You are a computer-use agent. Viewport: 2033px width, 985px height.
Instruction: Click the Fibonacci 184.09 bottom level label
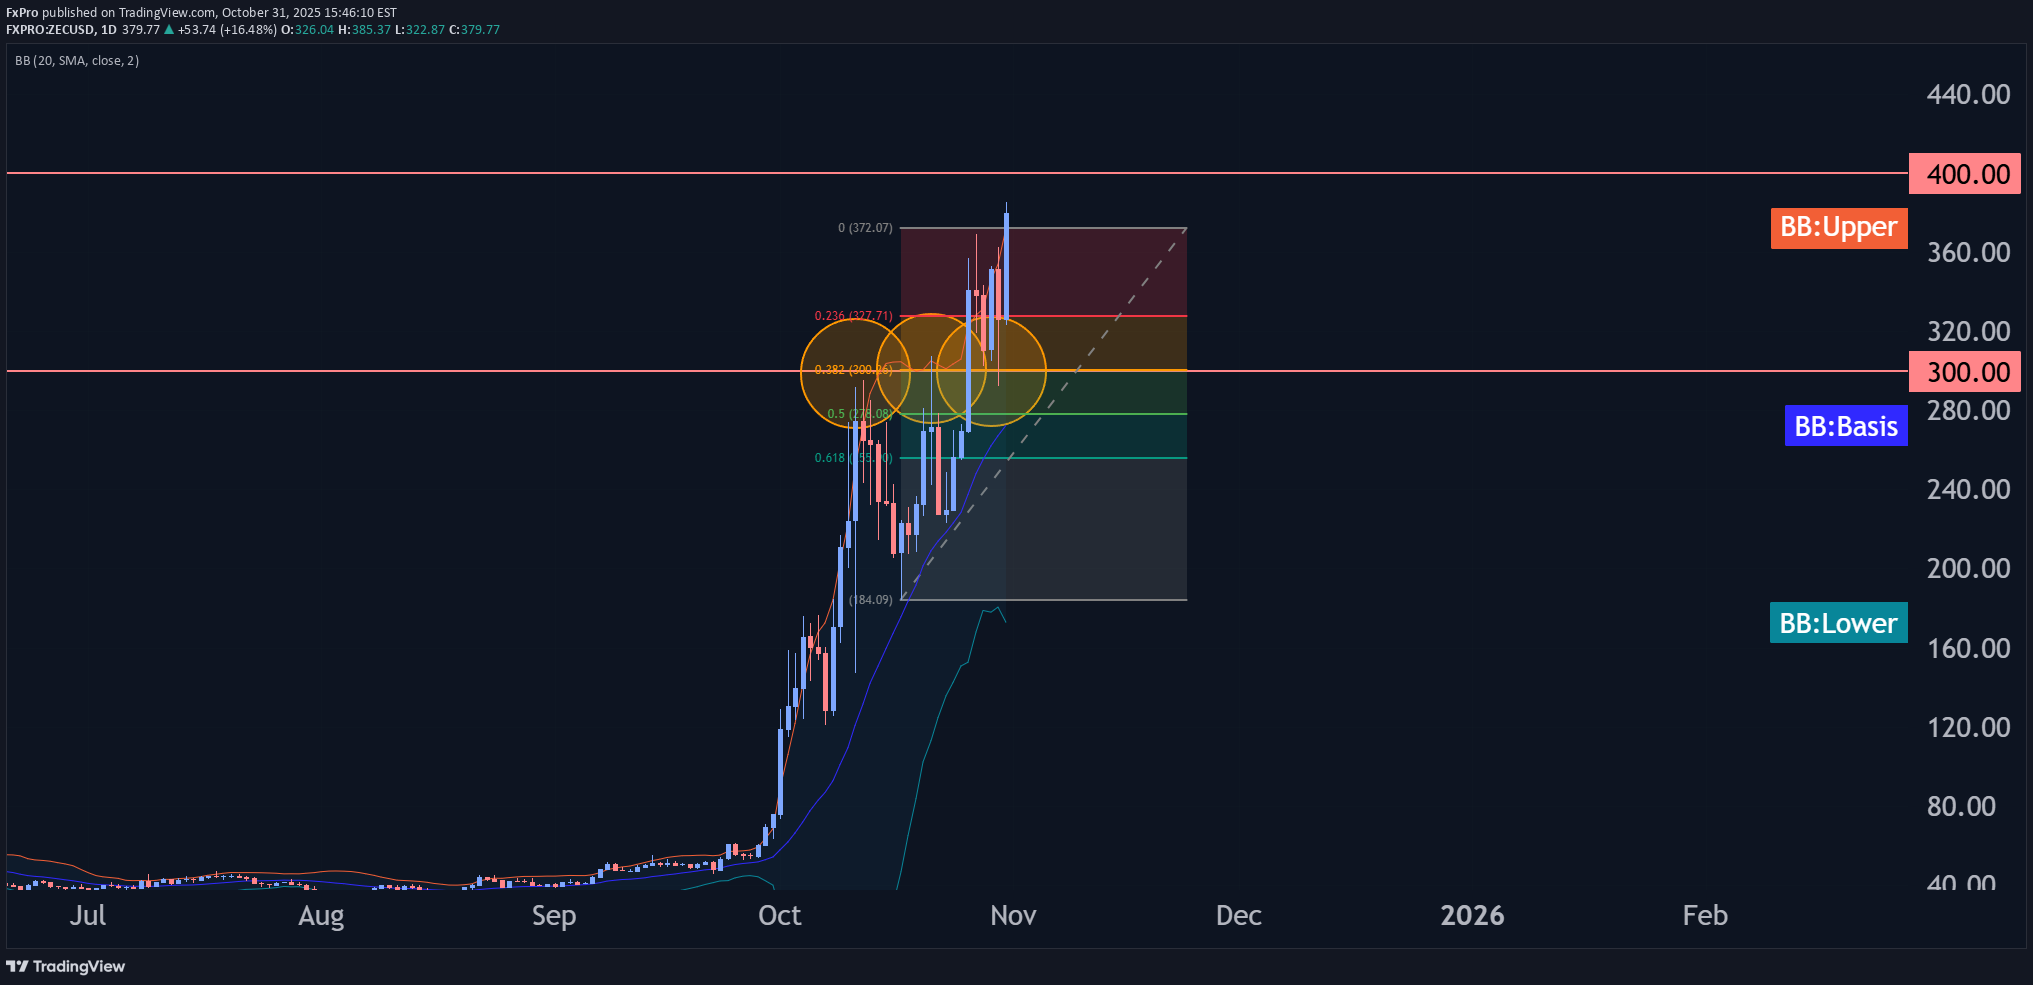[870, 600]
